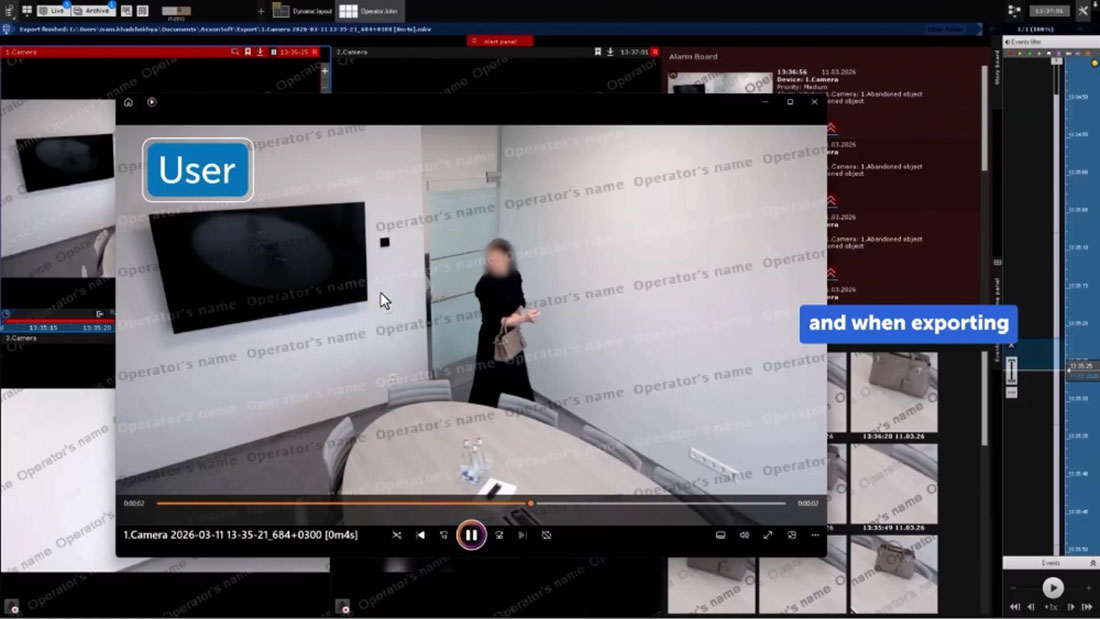The width and height of the screenshot is (1100, 619).
Task: Select the first alarm thumbnail on Alarm Board
Action: [720, 84]
